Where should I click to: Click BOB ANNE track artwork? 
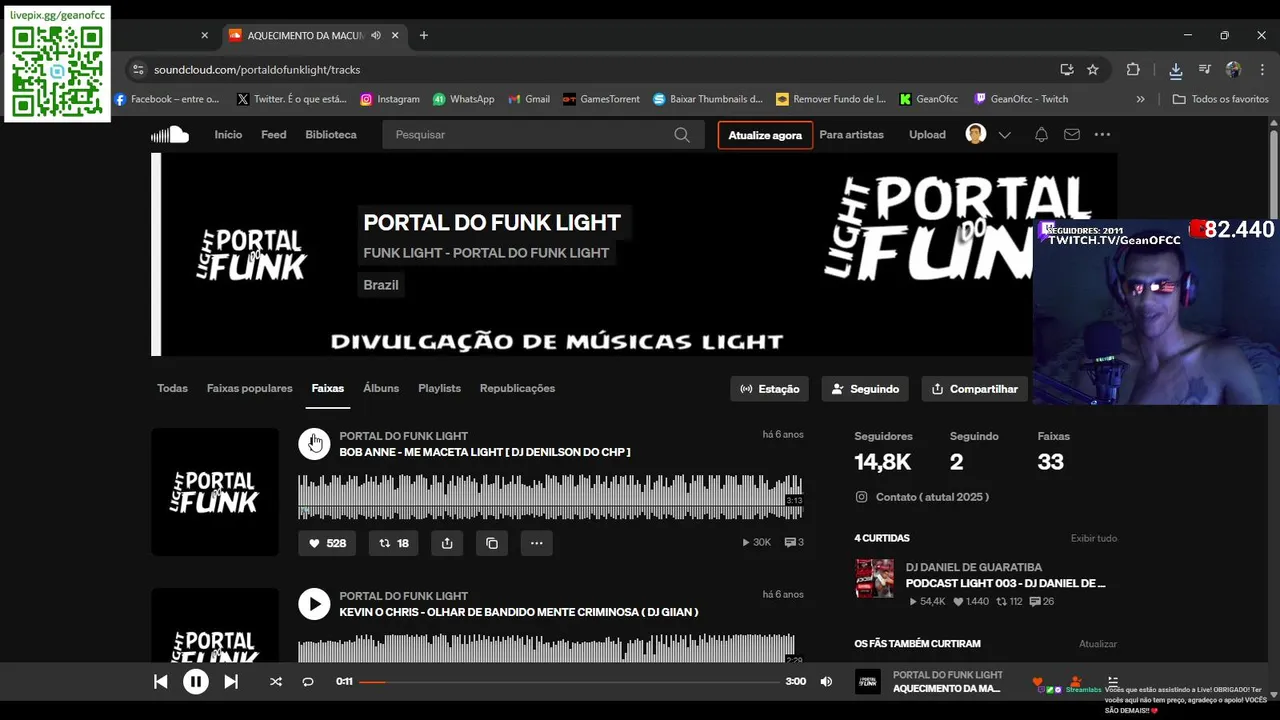click(215, 492)
